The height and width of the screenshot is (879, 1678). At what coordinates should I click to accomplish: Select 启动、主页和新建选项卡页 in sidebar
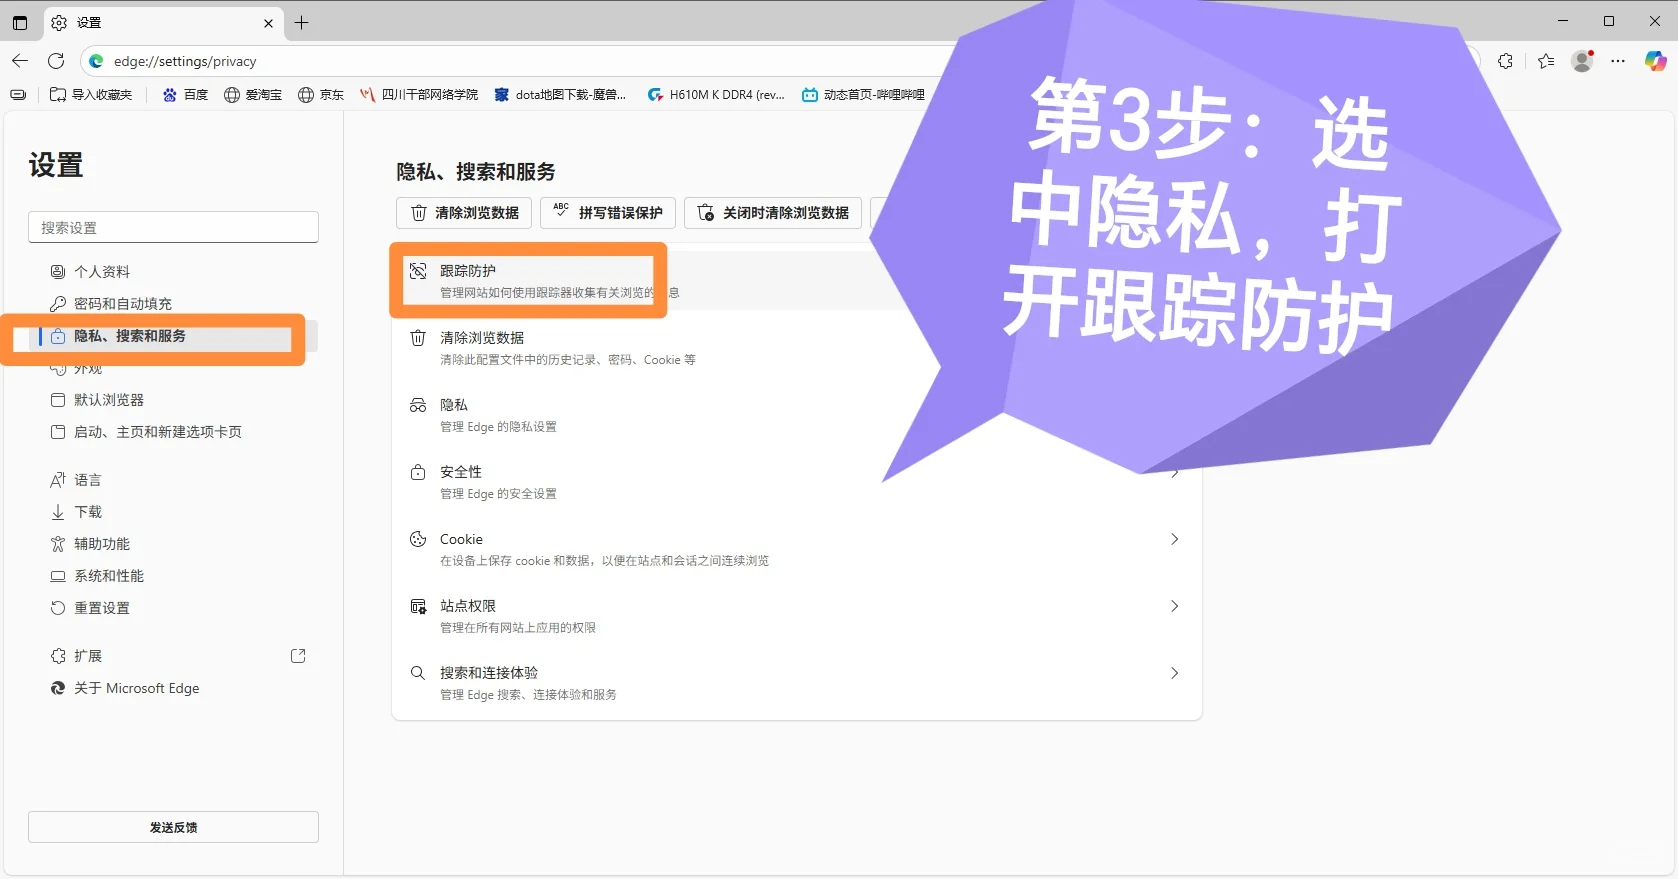click(x=173, y=432)
